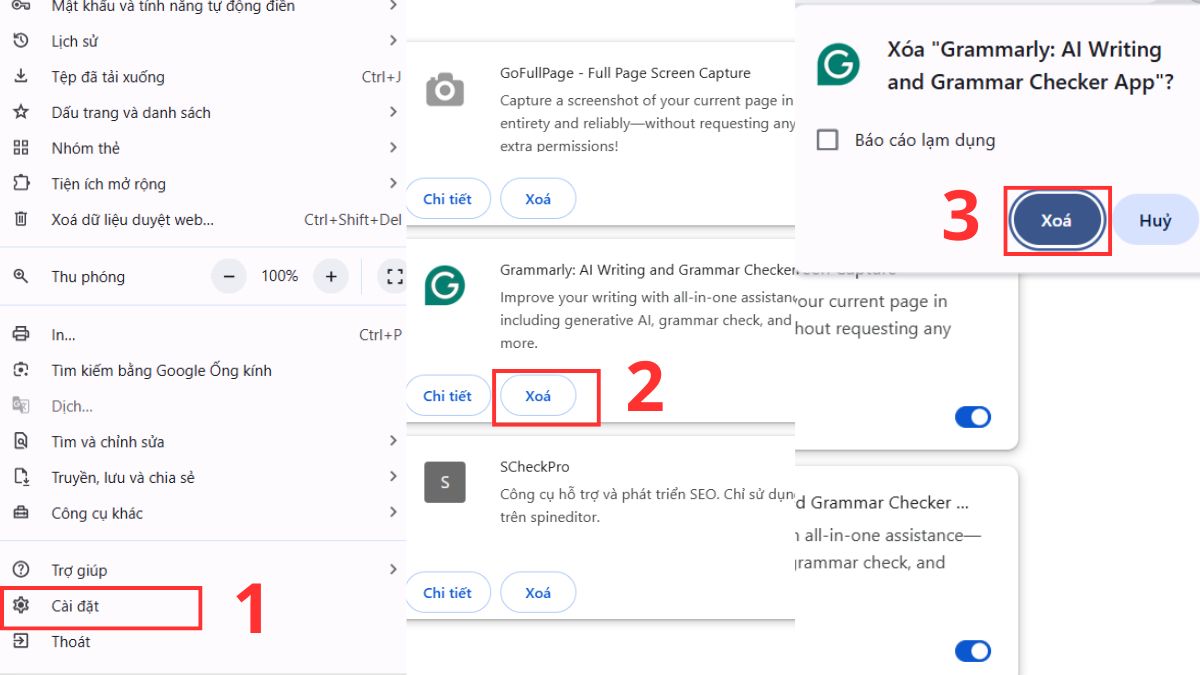Click the printer icon
Screen dimensions: 1200x675
pos(21,335)
